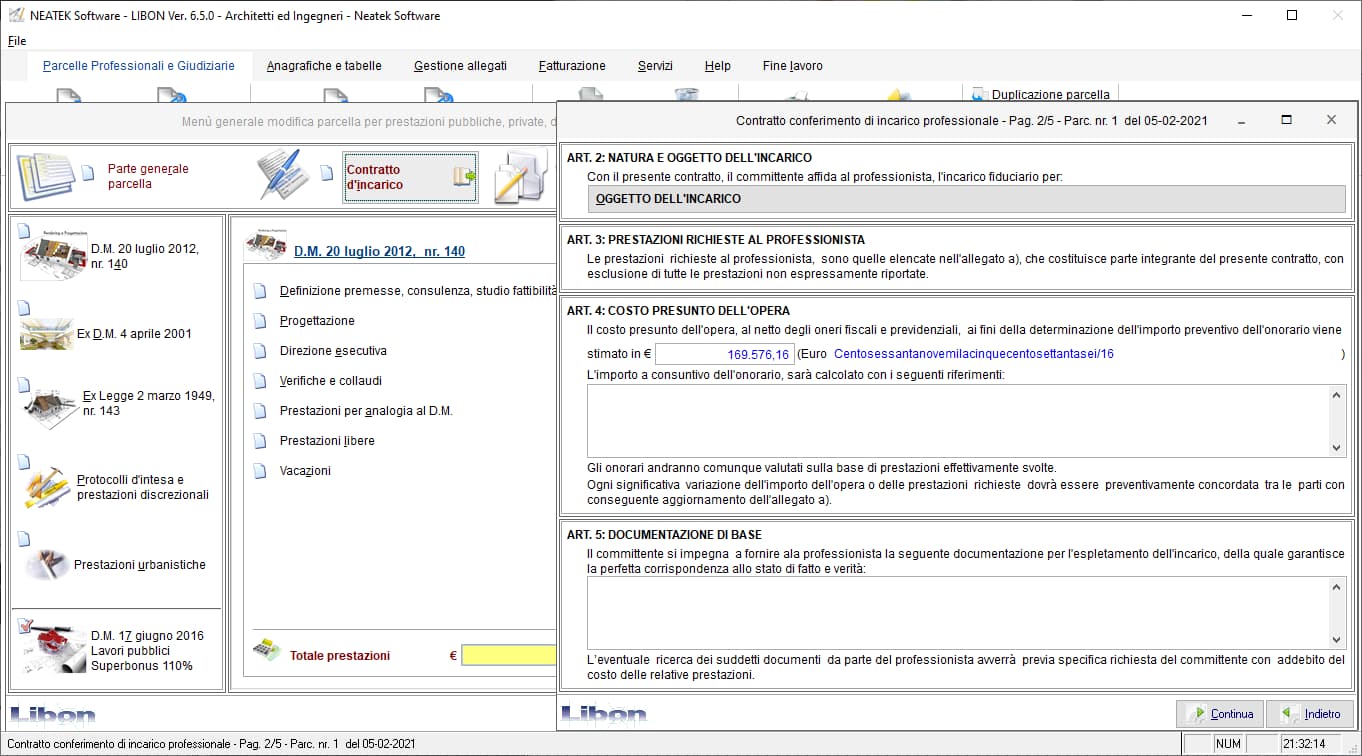This screenshot has width=1362, height=756.
Task: Click up arrow of documentazione text area scrollbar
Action: pos(1337,587)
